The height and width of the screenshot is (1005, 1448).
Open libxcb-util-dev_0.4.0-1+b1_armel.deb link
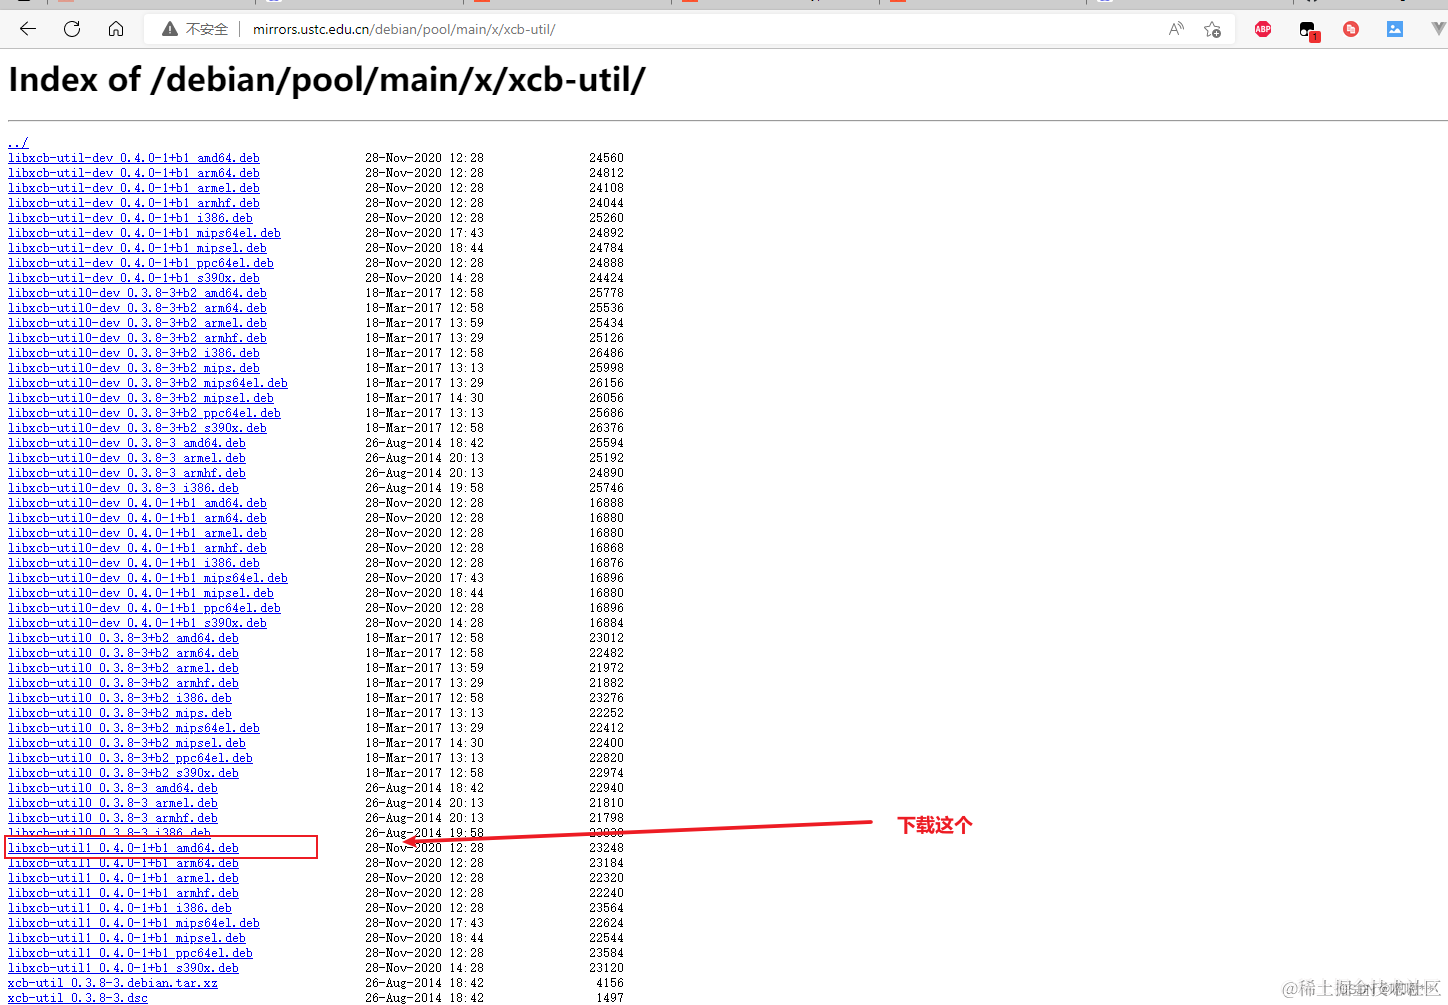(x=134, y=188)
